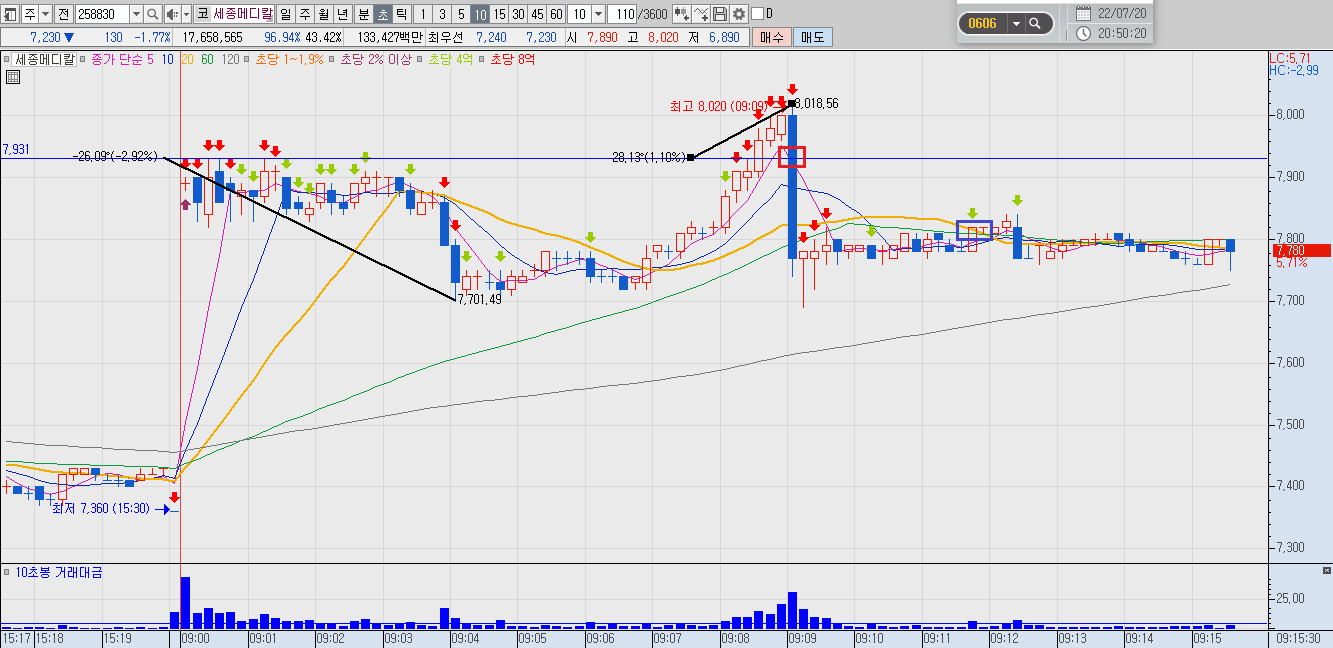Switch to the 분 minute chart period
Screen dimensions: 1333x648
pos(363,14)
